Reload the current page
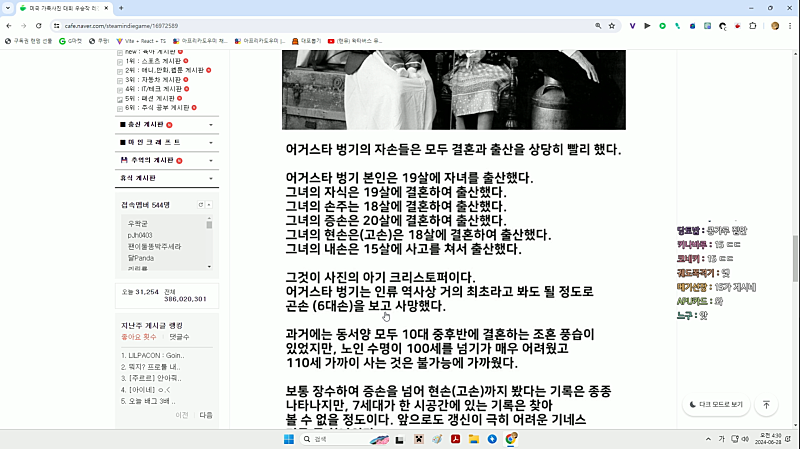800x449 pixels. (x=38, y=26)
